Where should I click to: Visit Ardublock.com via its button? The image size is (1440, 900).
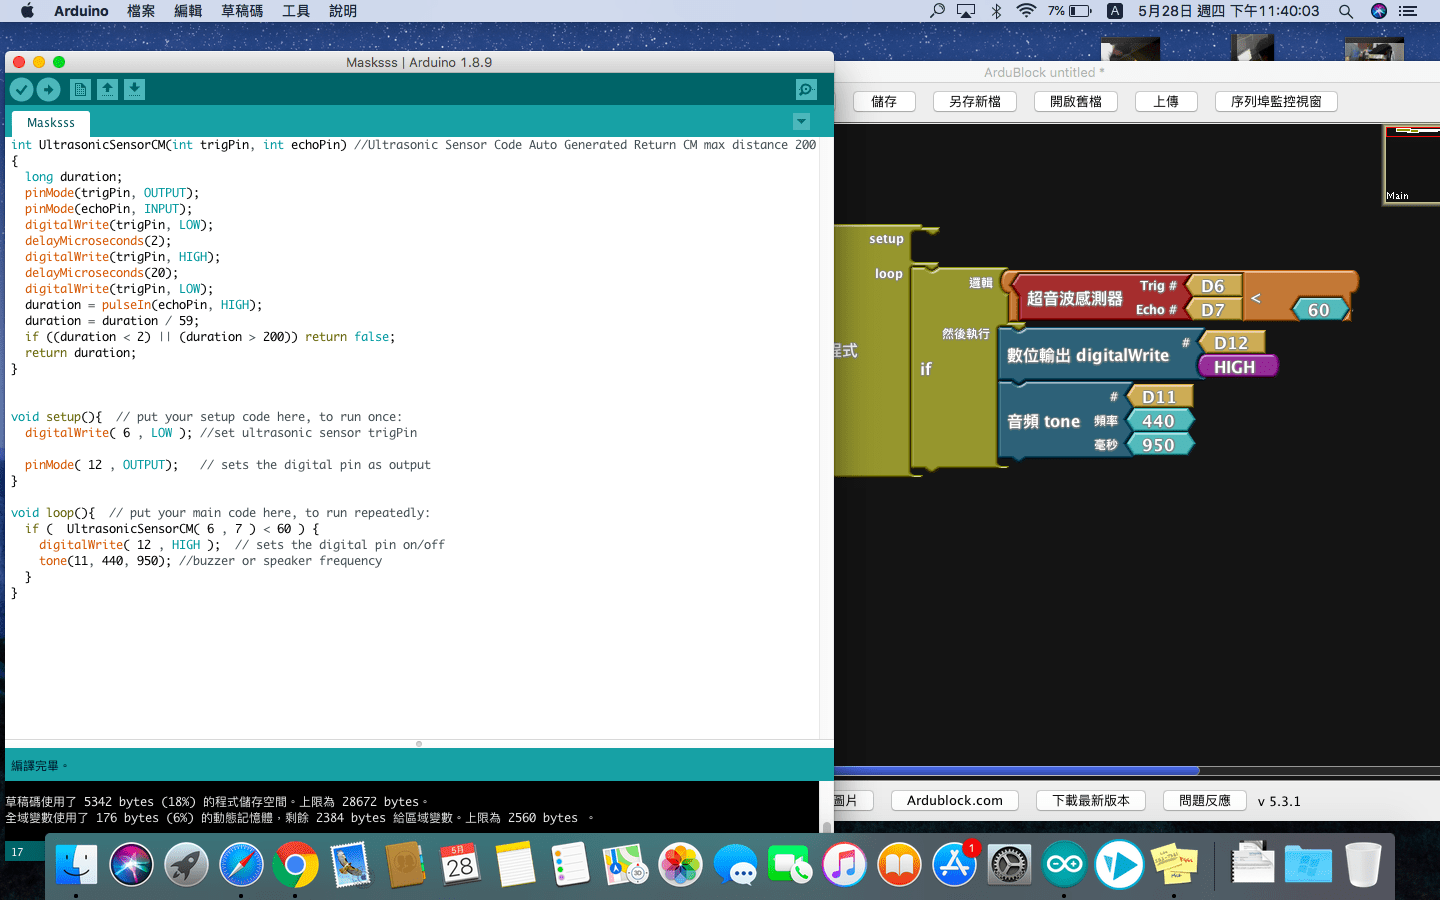point(954,800)
